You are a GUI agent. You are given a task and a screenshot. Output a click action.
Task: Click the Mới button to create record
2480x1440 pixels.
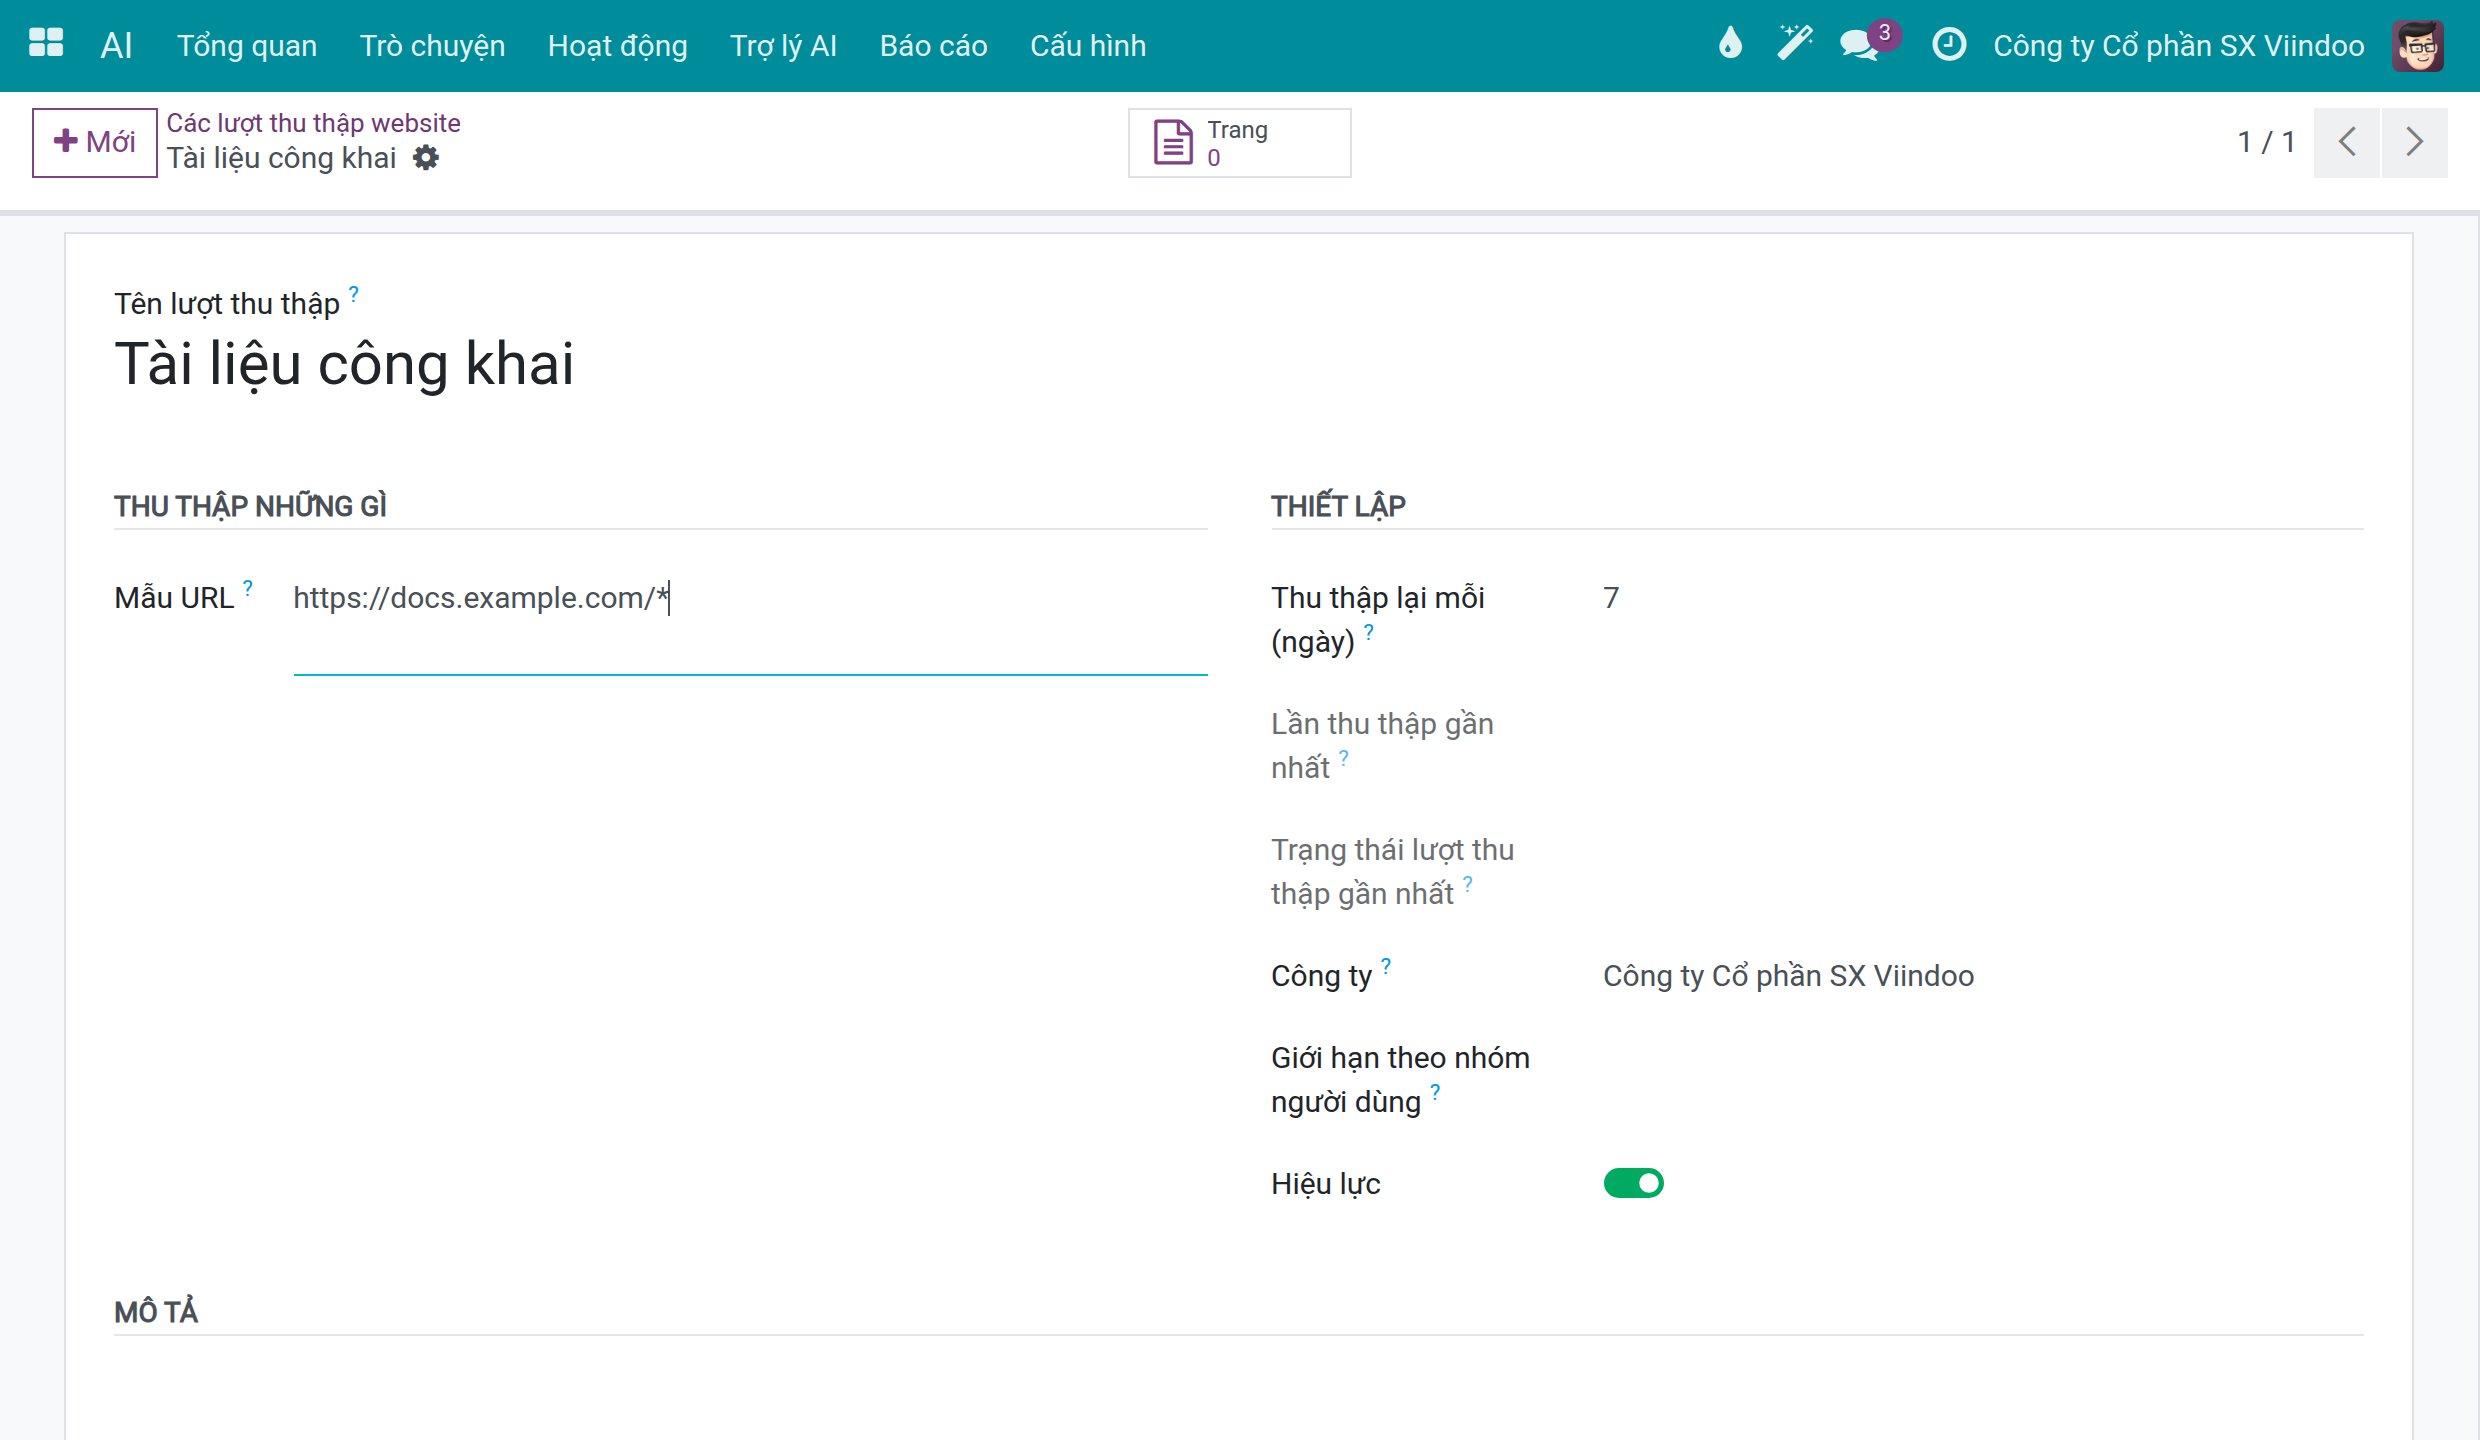(94, 142)
